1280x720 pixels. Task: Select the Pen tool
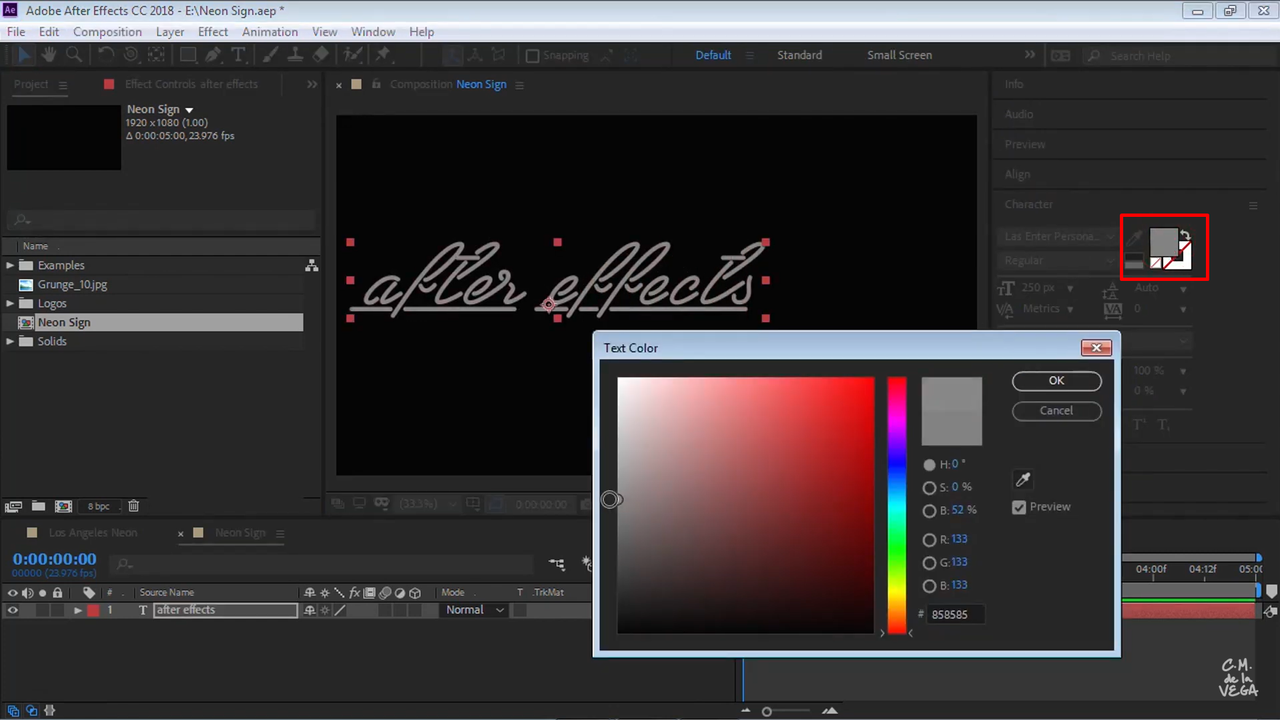[x=214, y=55]
